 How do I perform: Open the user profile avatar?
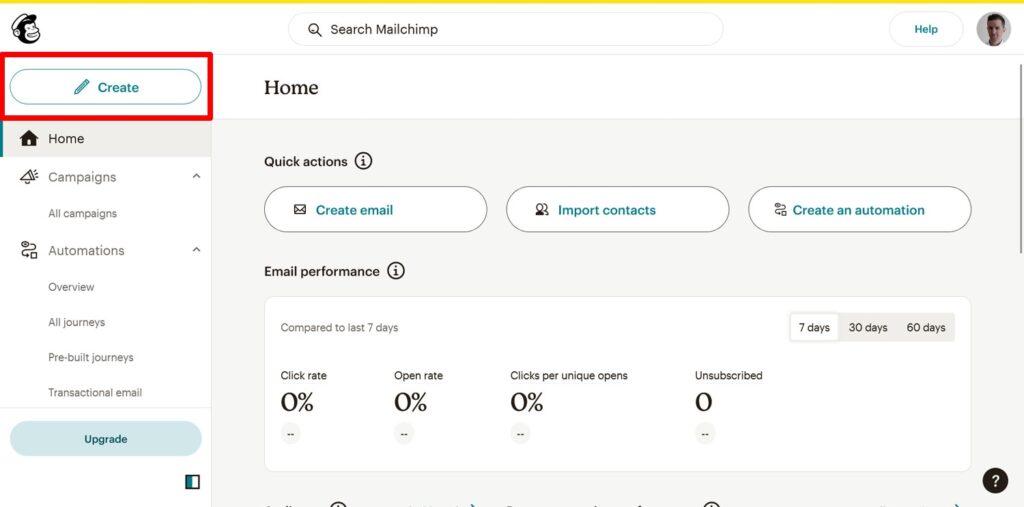pyautogui.click(x=993, y=29)
